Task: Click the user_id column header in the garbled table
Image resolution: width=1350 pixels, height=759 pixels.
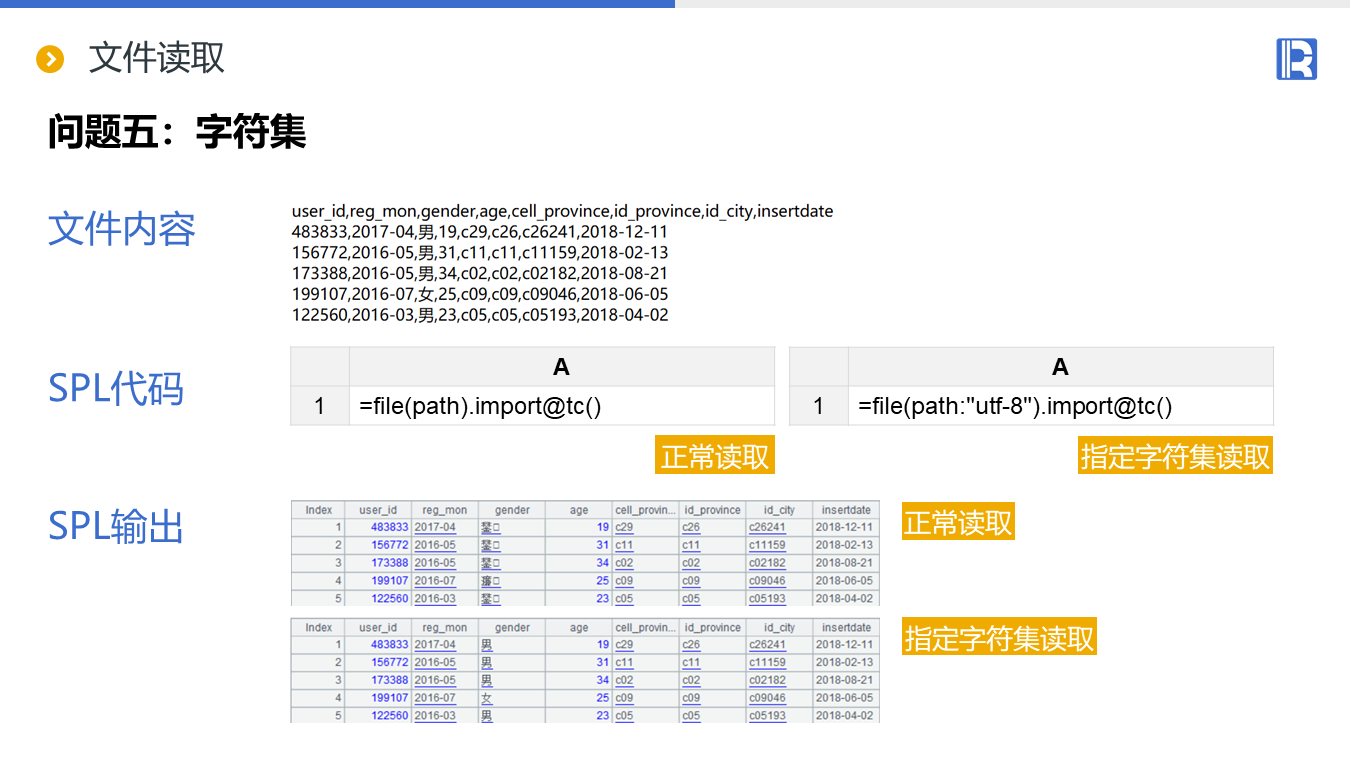Action: click(x=378, y=510)
